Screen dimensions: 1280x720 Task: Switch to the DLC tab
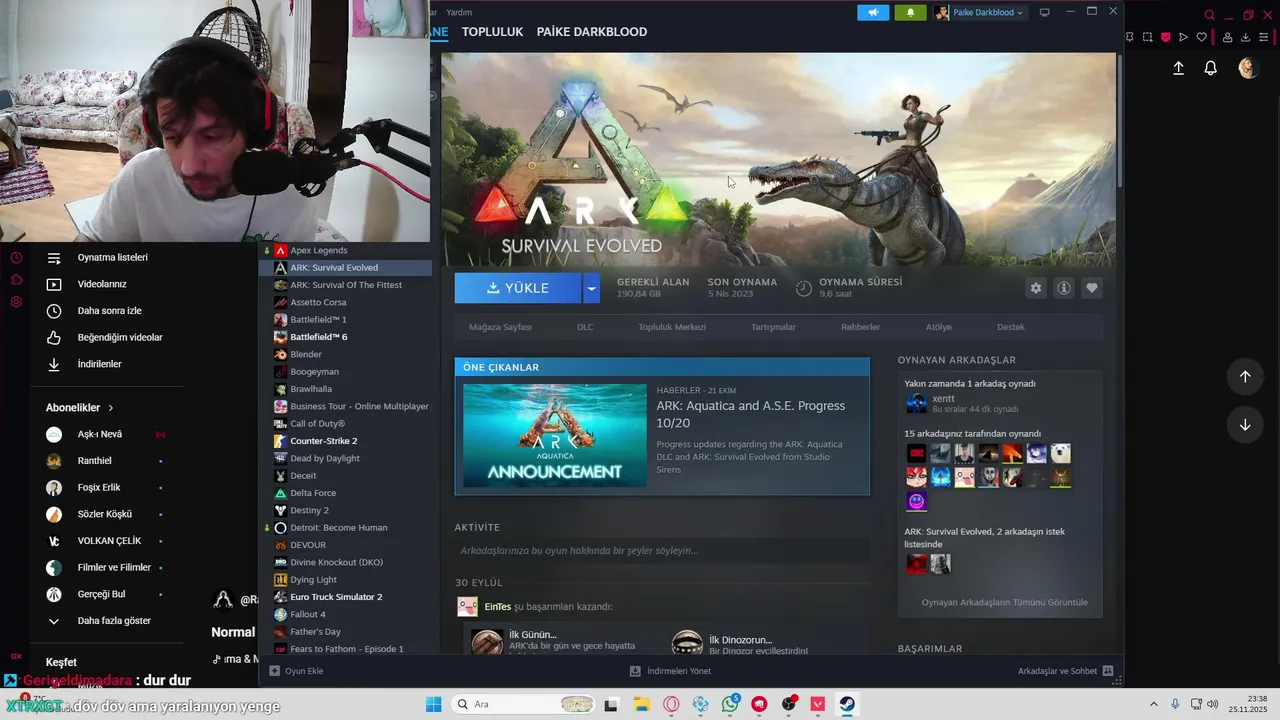(x=585, y=327)
